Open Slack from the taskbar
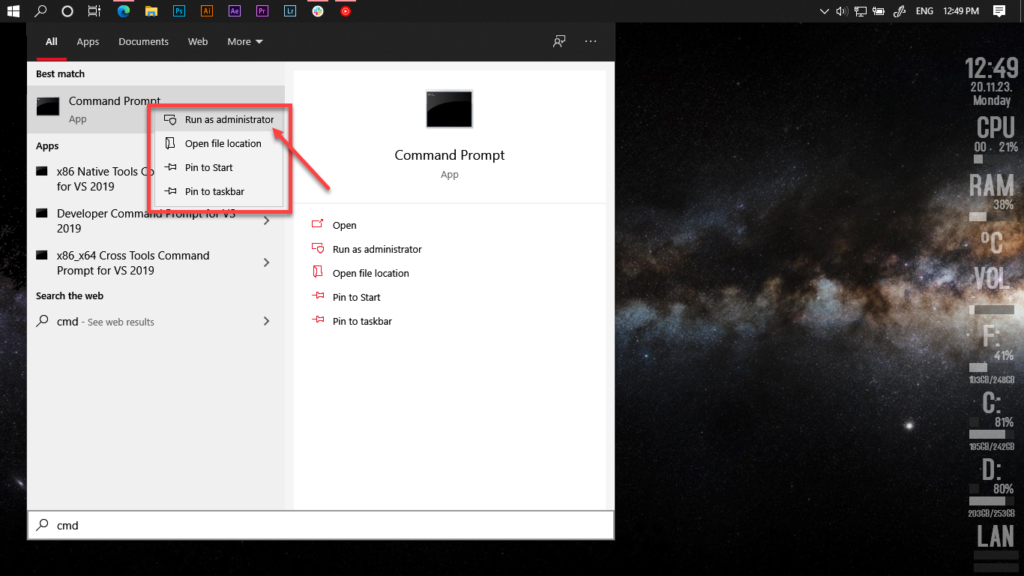The image size is (1024, 576). pyautogui.click(x=318, y=11)
